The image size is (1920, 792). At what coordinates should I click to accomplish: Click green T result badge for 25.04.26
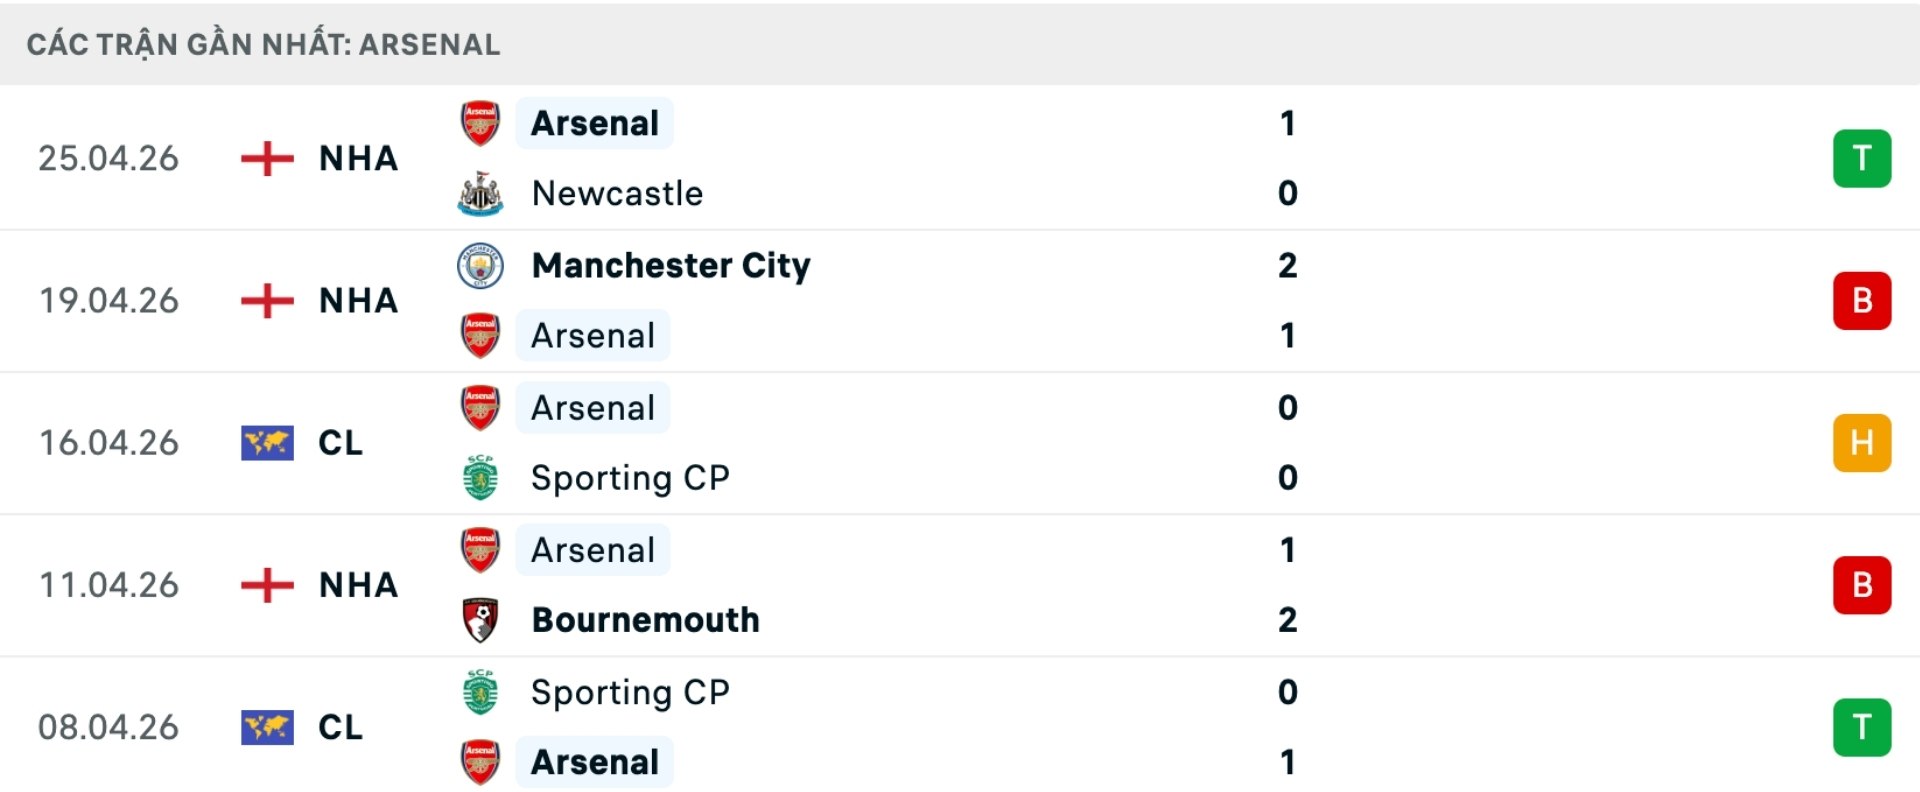tap(1862, 158)
